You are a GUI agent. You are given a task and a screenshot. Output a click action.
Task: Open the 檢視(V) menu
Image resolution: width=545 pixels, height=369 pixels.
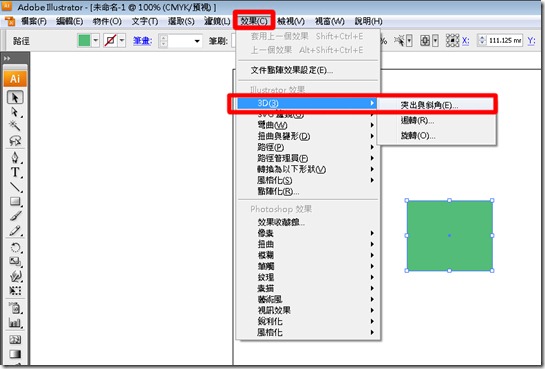pyautogui.click(x=291, y=21)
